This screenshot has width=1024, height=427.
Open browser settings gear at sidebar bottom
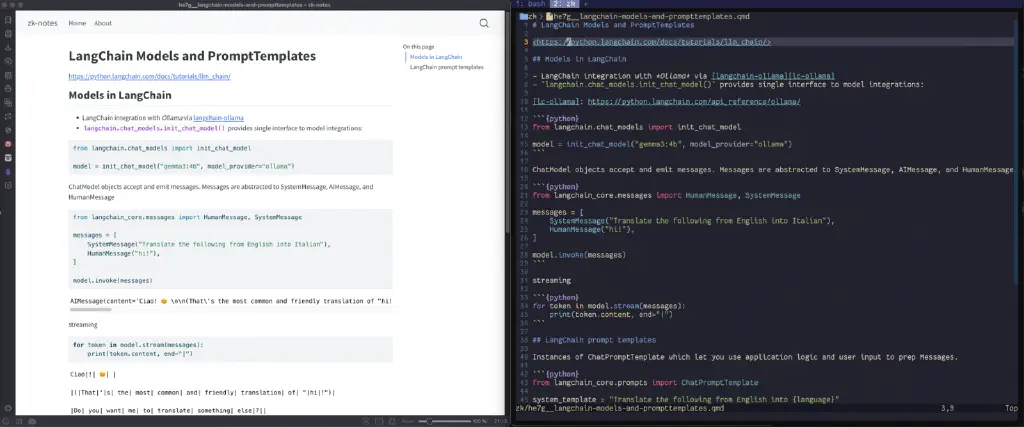(x=8, y=408)
